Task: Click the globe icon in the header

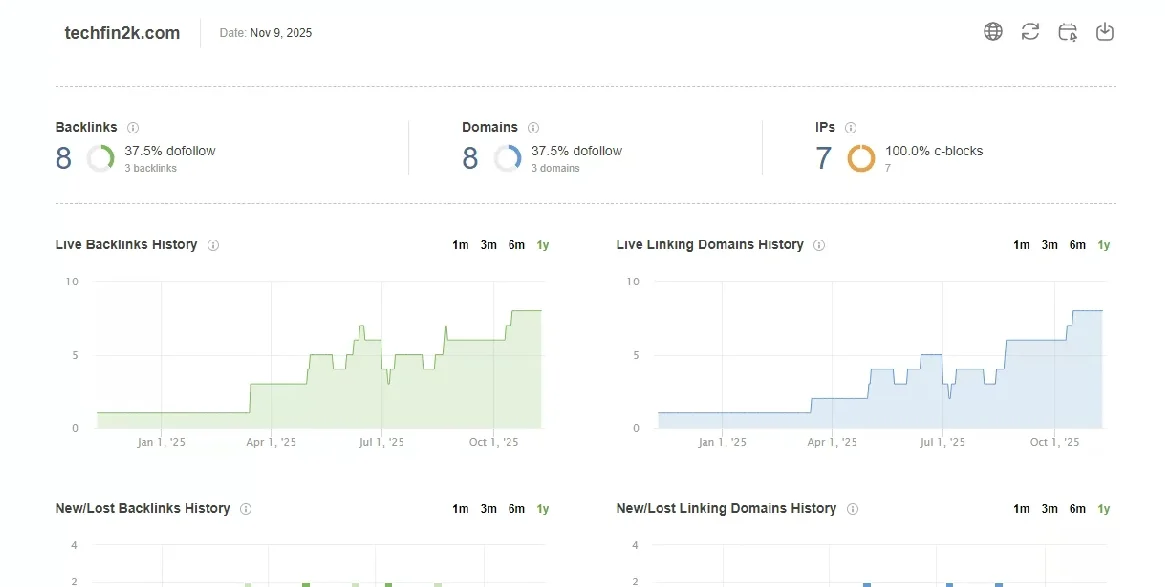Action: 993,31
